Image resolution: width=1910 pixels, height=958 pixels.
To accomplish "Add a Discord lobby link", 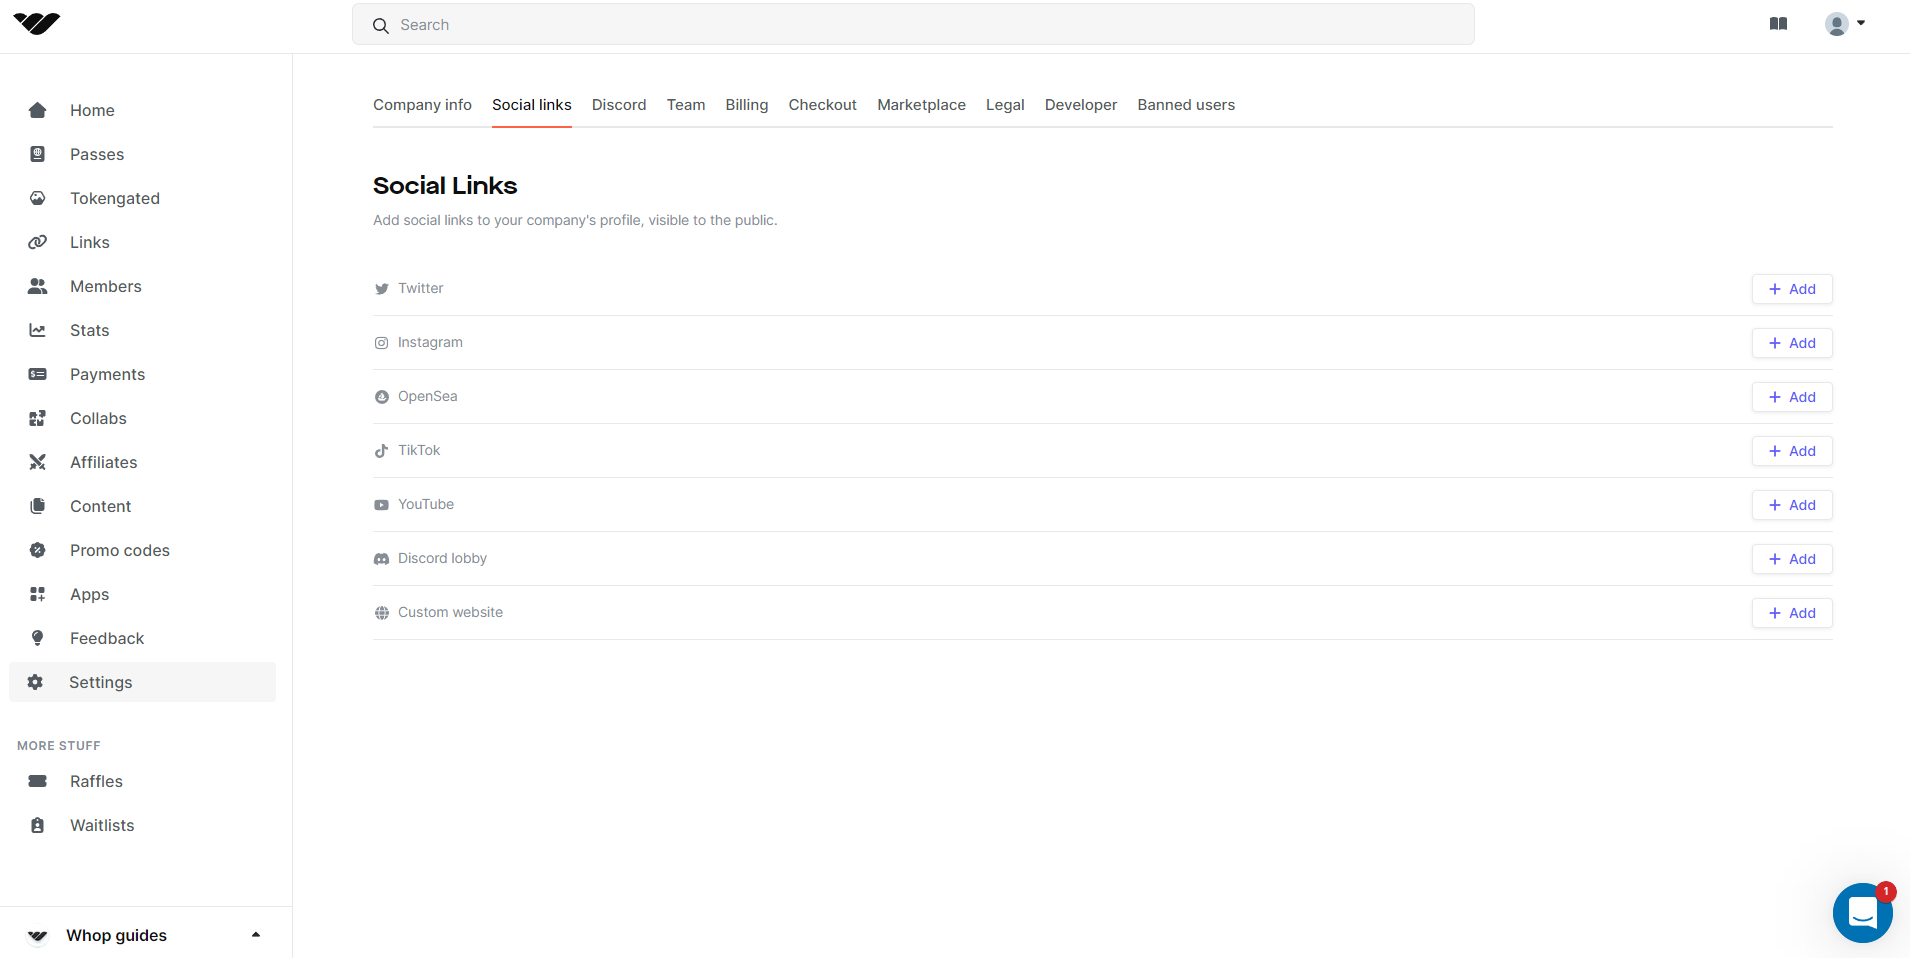I will point(1791,559).
